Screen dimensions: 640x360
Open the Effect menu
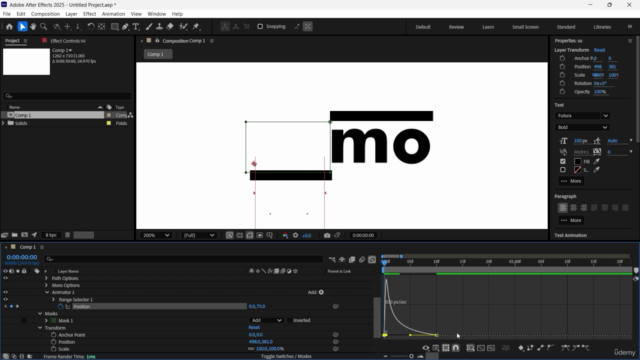pyautogui.click(x=89, y=14)
